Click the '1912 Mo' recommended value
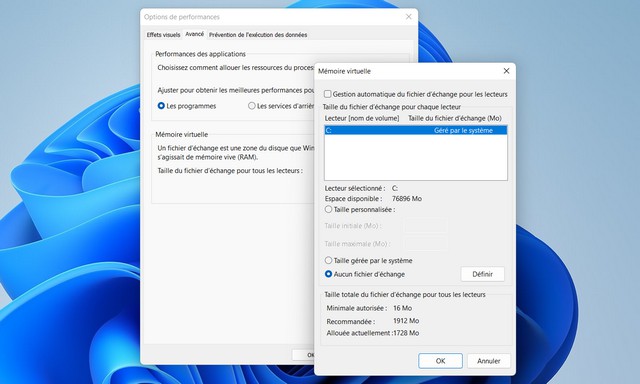Screen dimensions: 640x384 406,321
